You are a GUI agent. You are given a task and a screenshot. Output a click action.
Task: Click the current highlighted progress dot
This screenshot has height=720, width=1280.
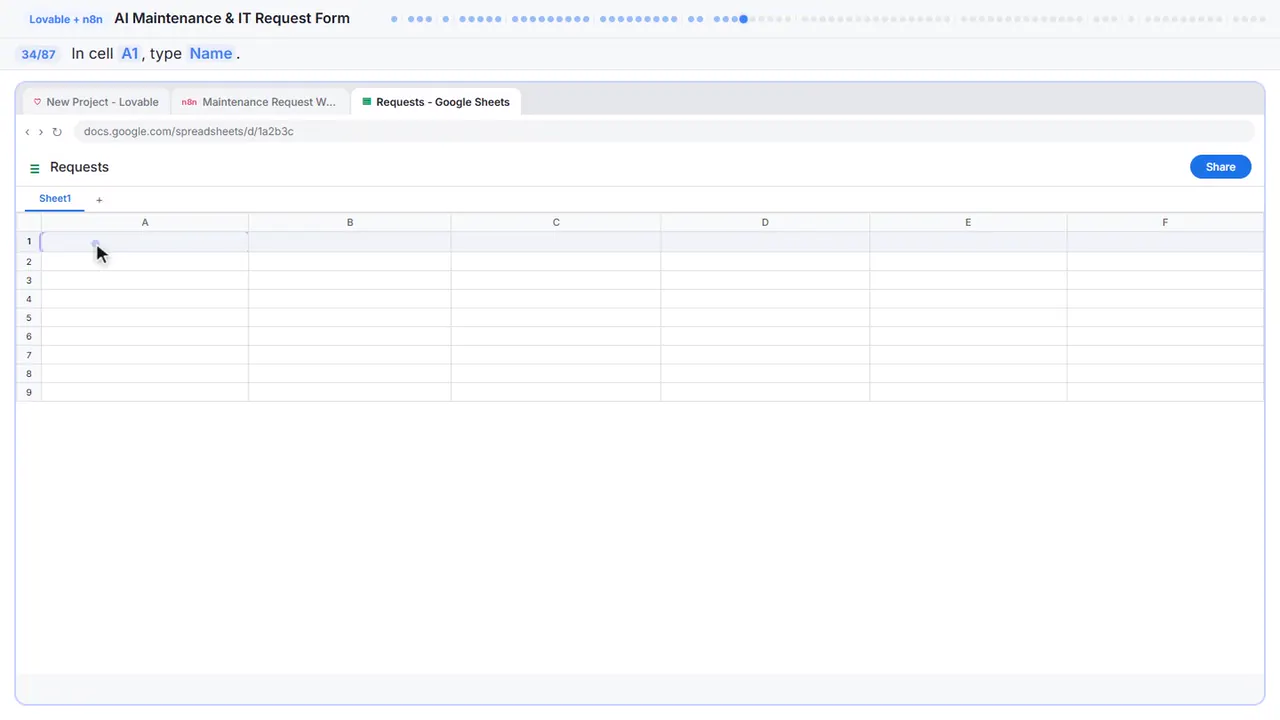(743, 19)
